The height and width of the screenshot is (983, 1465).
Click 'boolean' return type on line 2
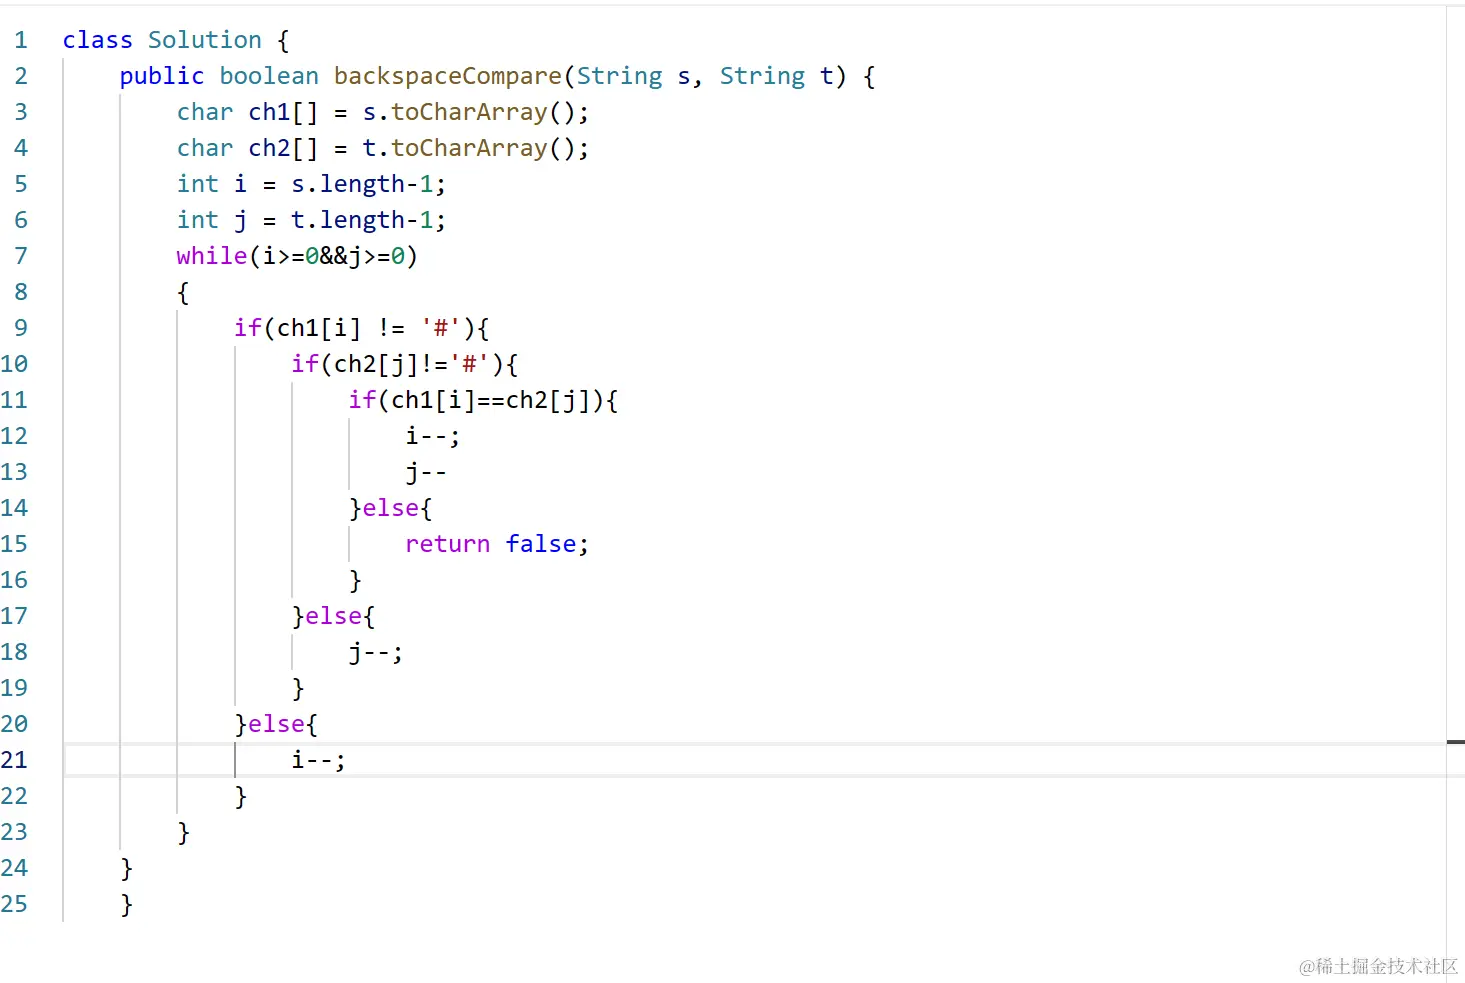click(269, 76)
